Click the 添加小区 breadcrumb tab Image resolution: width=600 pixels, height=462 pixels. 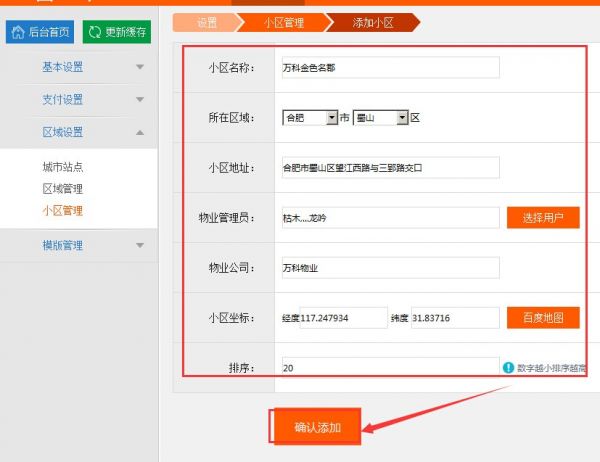coord(372,21)
